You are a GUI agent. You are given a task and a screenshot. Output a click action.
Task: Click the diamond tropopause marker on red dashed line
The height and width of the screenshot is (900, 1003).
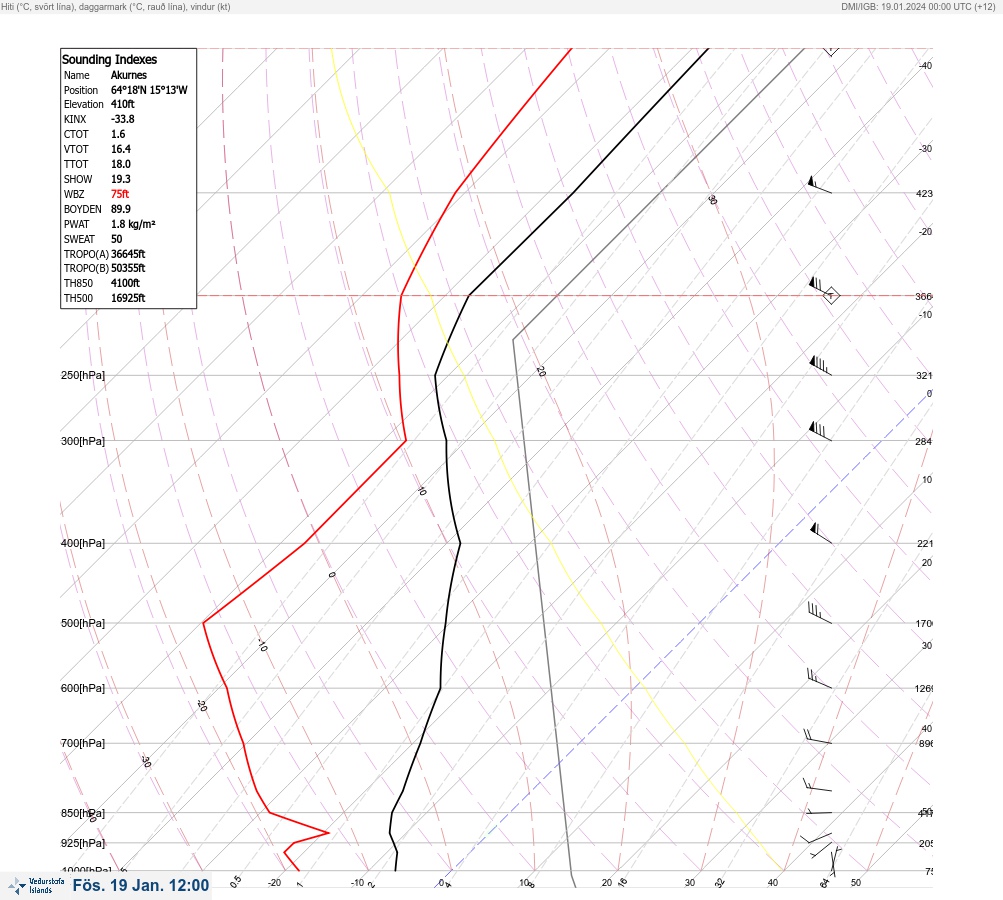831,296
